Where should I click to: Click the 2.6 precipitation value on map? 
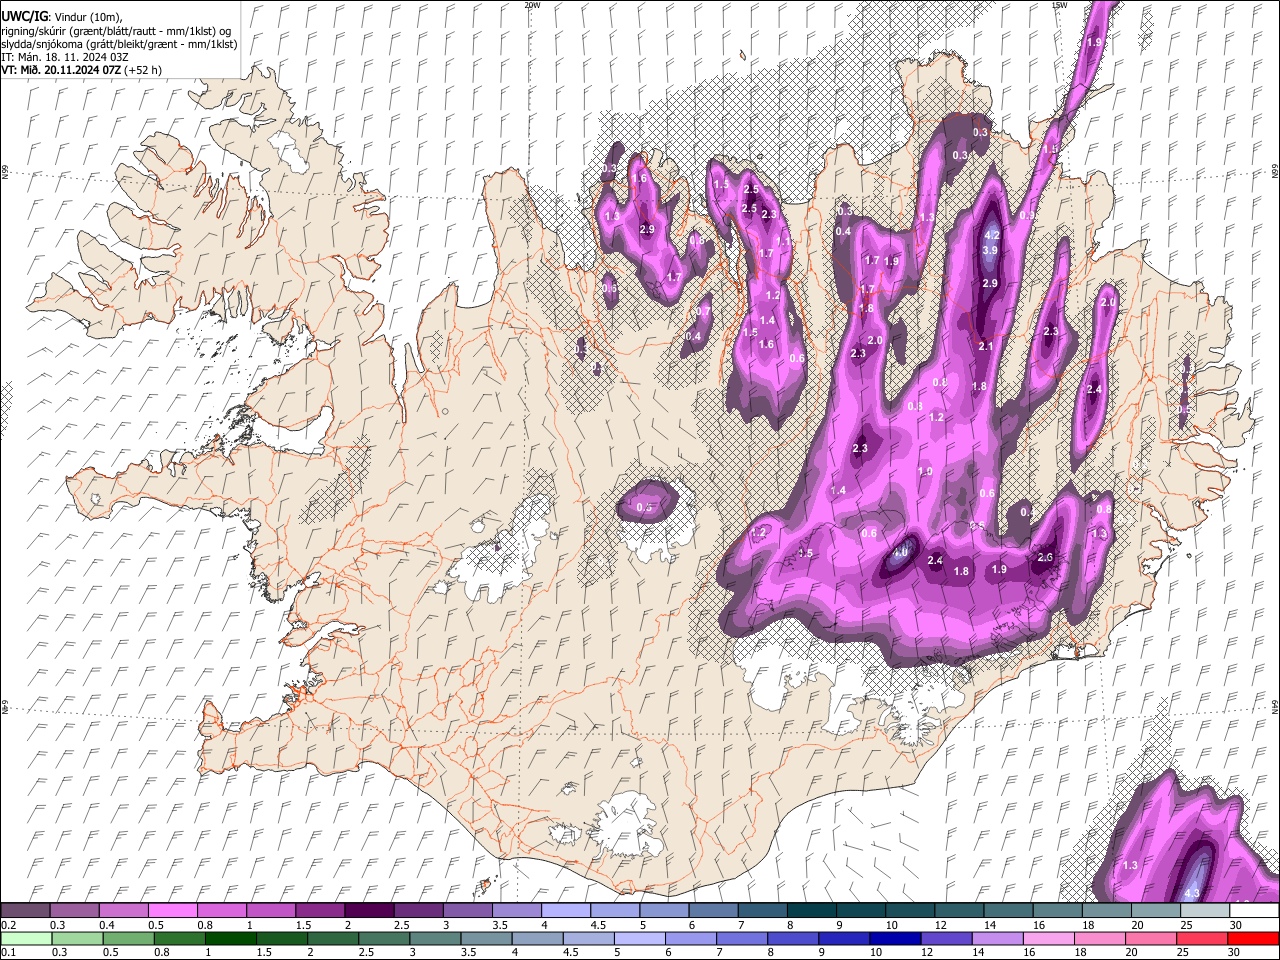1046,557
